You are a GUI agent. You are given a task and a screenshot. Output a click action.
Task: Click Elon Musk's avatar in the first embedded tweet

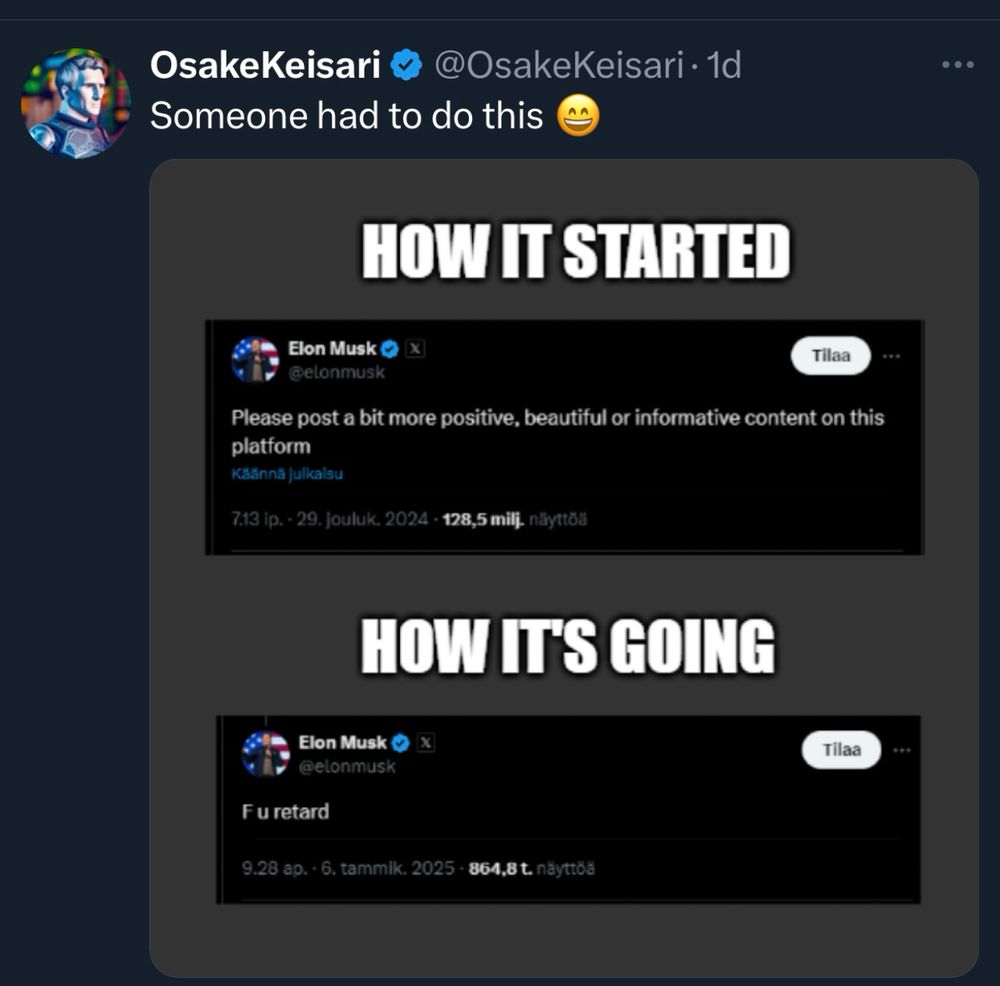pyautogui.click(x=255, y=359)
